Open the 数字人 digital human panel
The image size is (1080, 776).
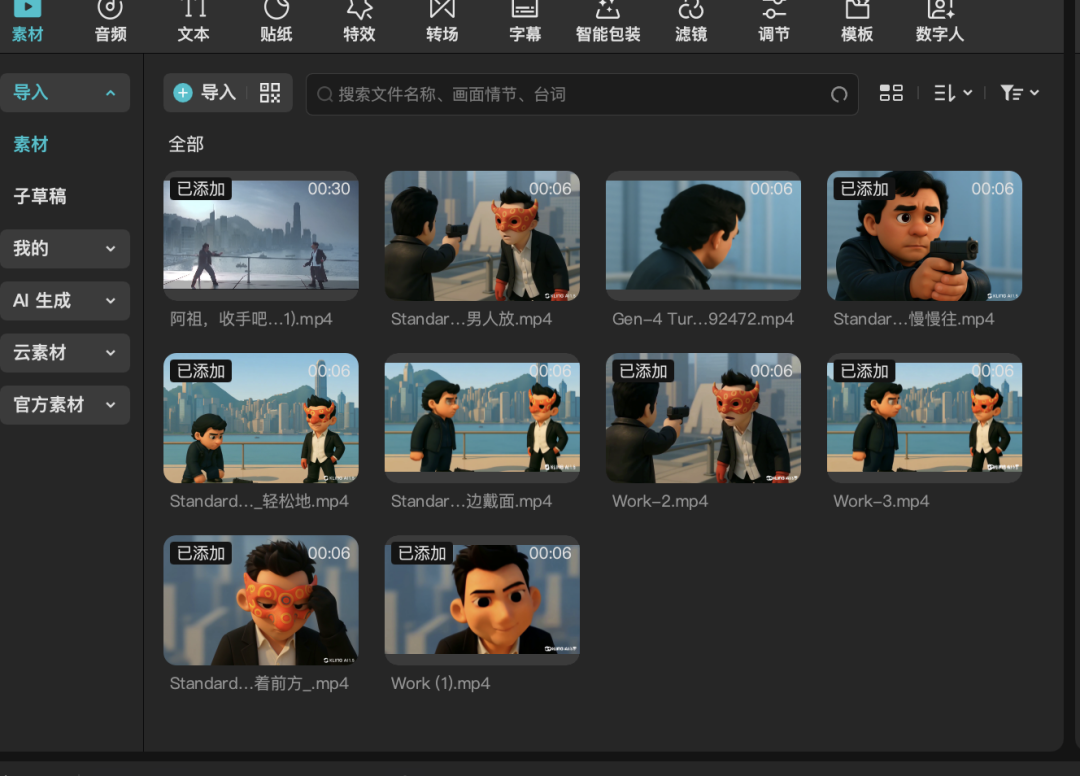coord(940,22)
